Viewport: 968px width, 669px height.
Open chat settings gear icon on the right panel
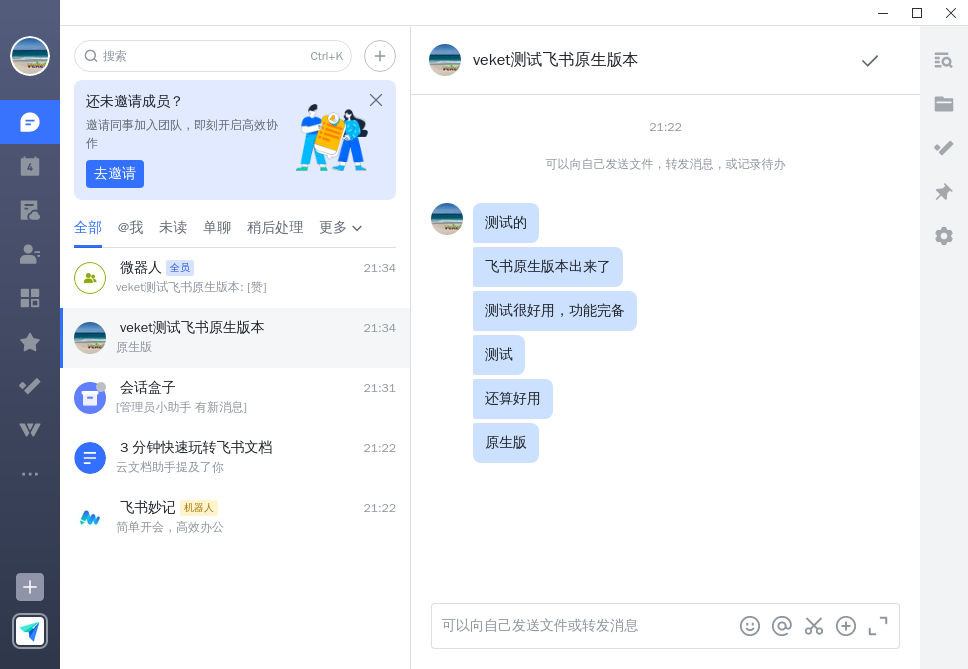(943, 236)
